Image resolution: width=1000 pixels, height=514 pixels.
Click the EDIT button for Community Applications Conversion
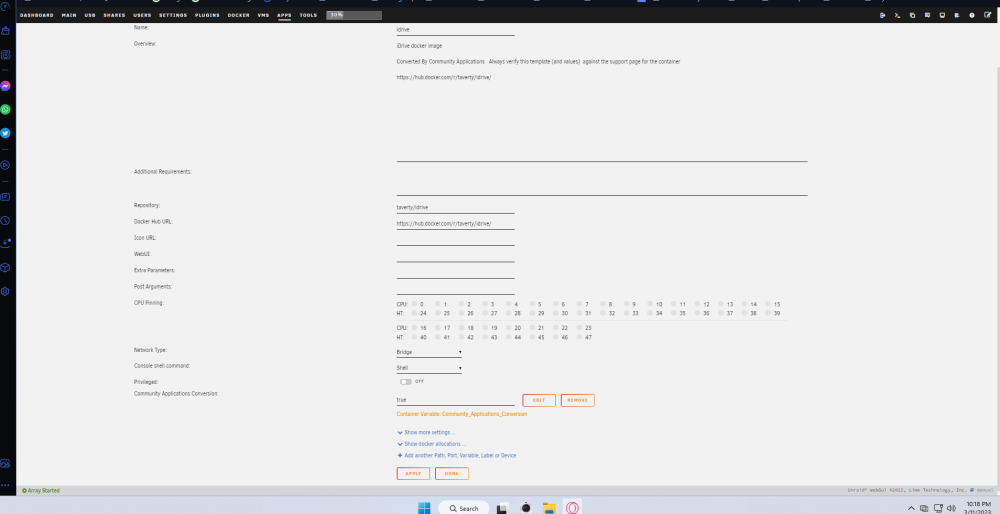click(539, 400)
